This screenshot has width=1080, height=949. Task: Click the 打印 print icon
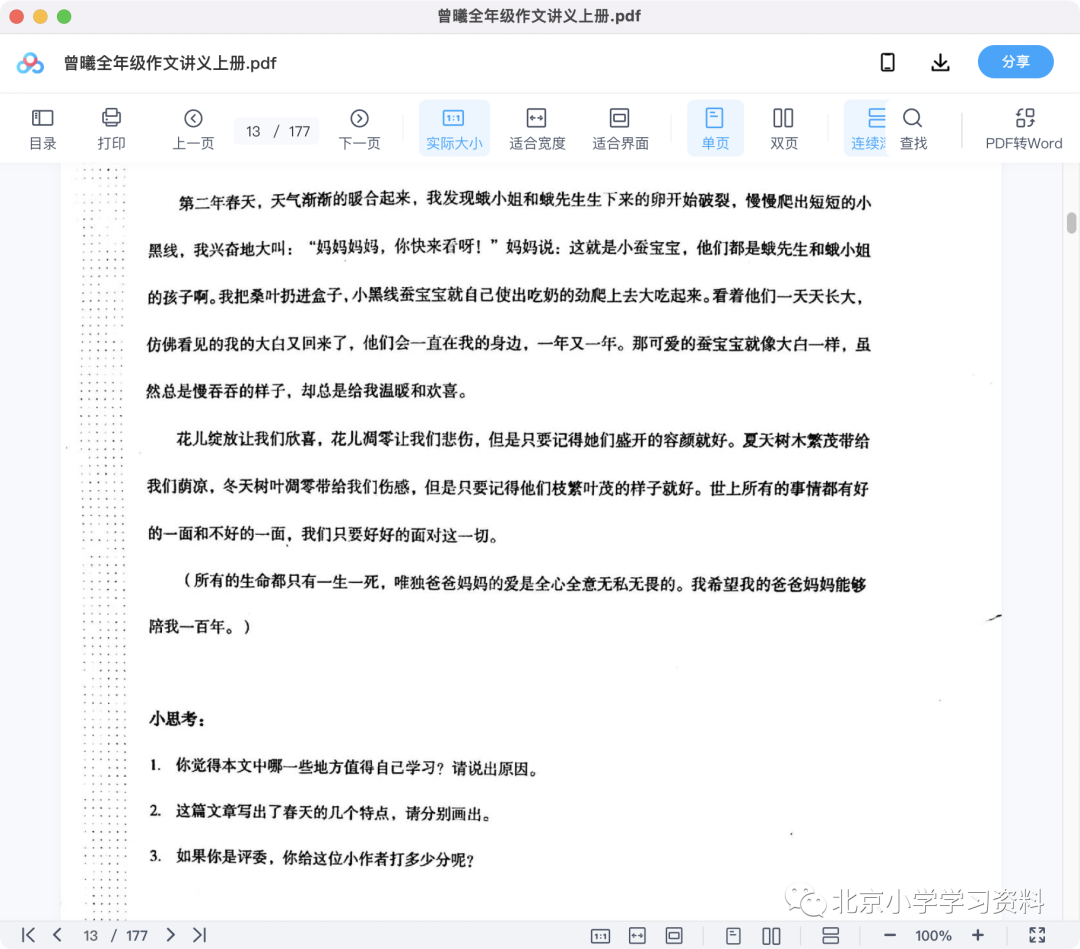(111, 128)
